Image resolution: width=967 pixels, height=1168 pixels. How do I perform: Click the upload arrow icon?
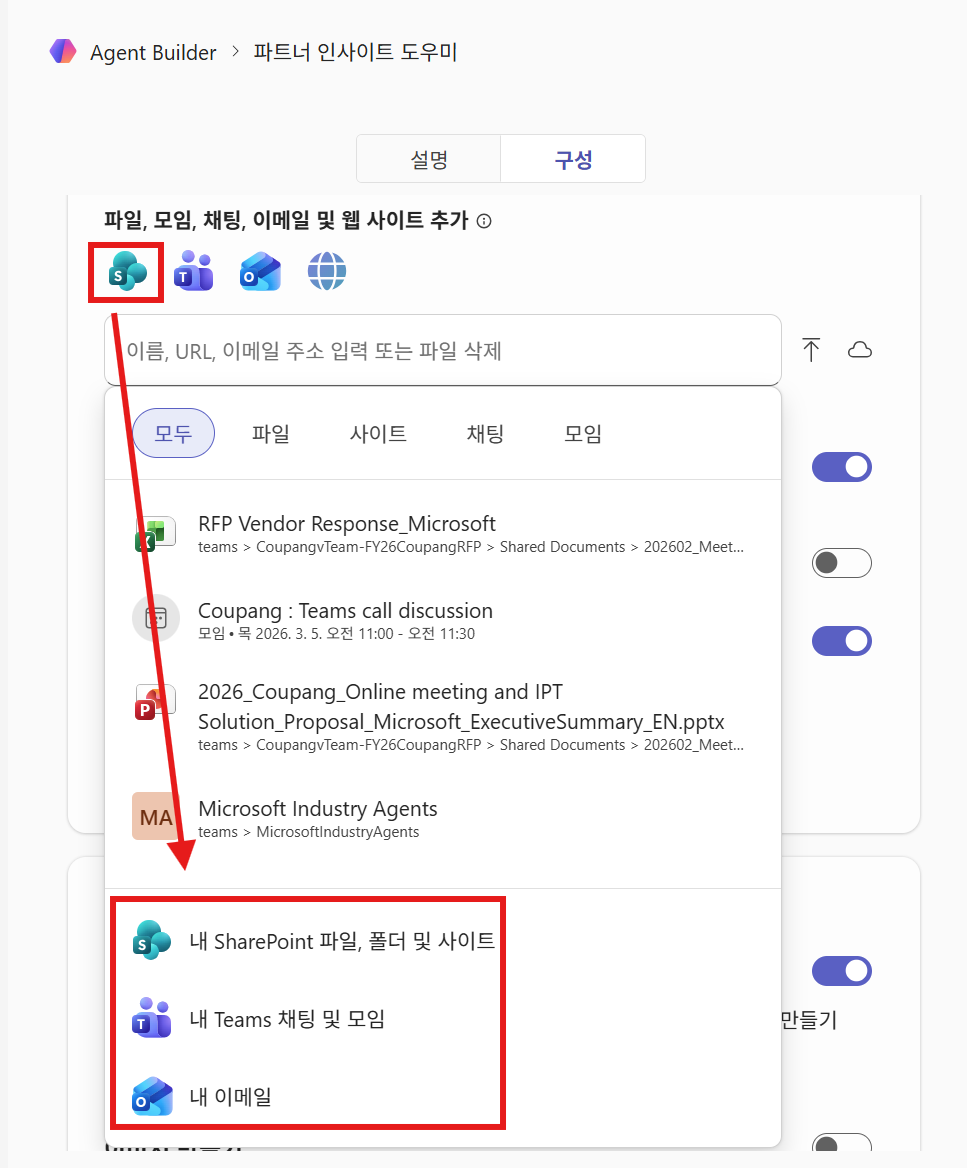(811, 349)
